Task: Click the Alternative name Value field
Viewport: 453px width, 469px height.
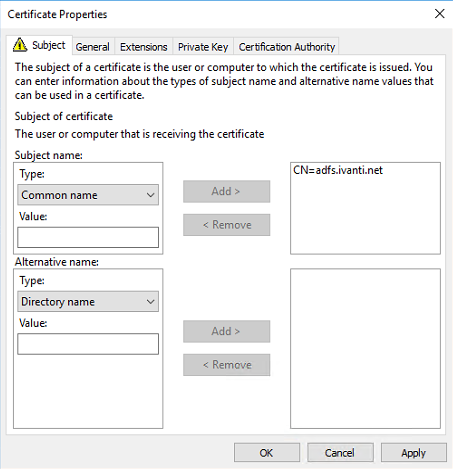Action: coord(88,344)
